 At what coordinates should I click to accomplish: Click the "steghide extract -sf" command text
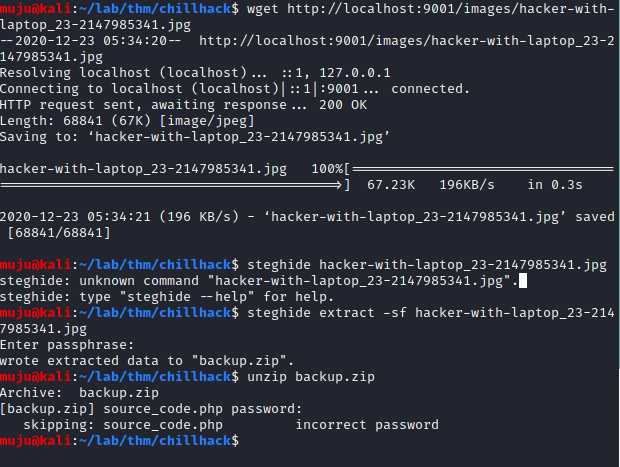327,312
